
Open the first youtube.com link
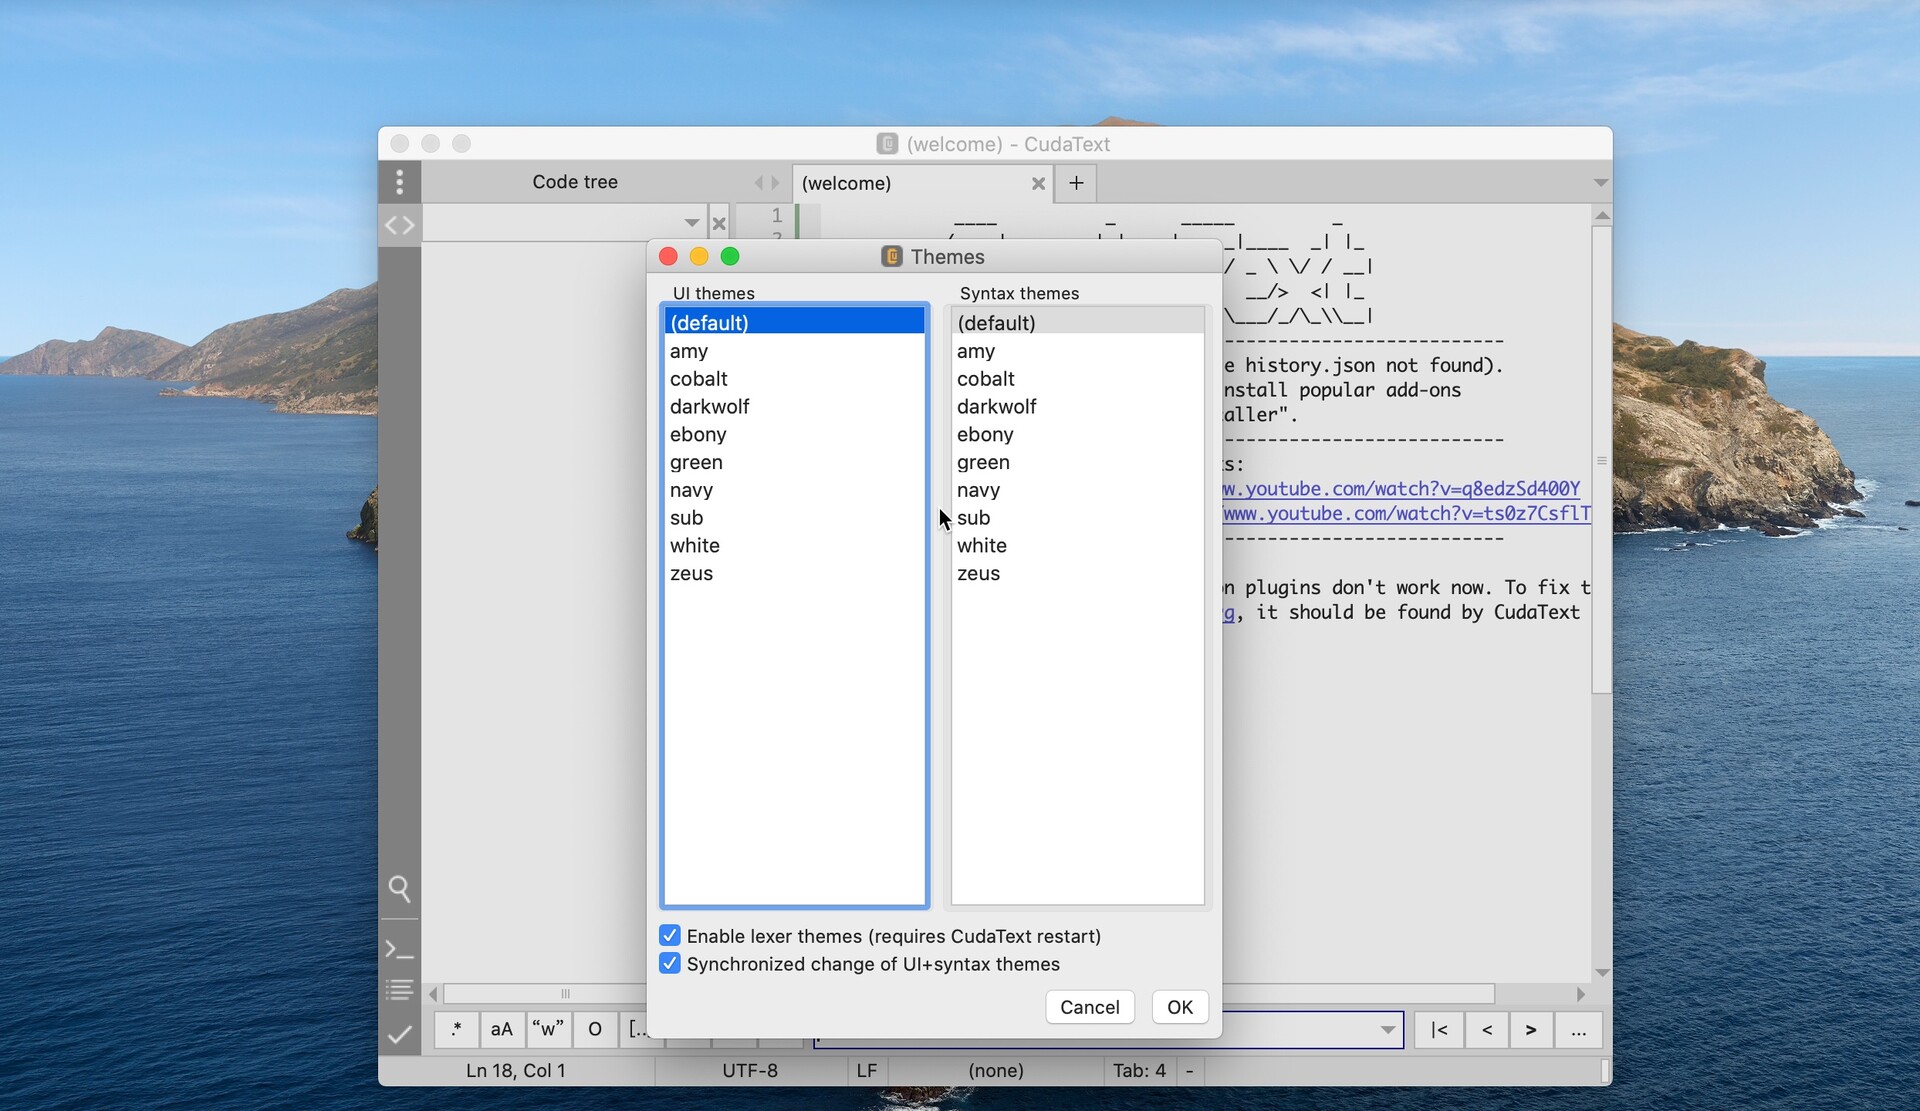click(x=1400, y=488)
